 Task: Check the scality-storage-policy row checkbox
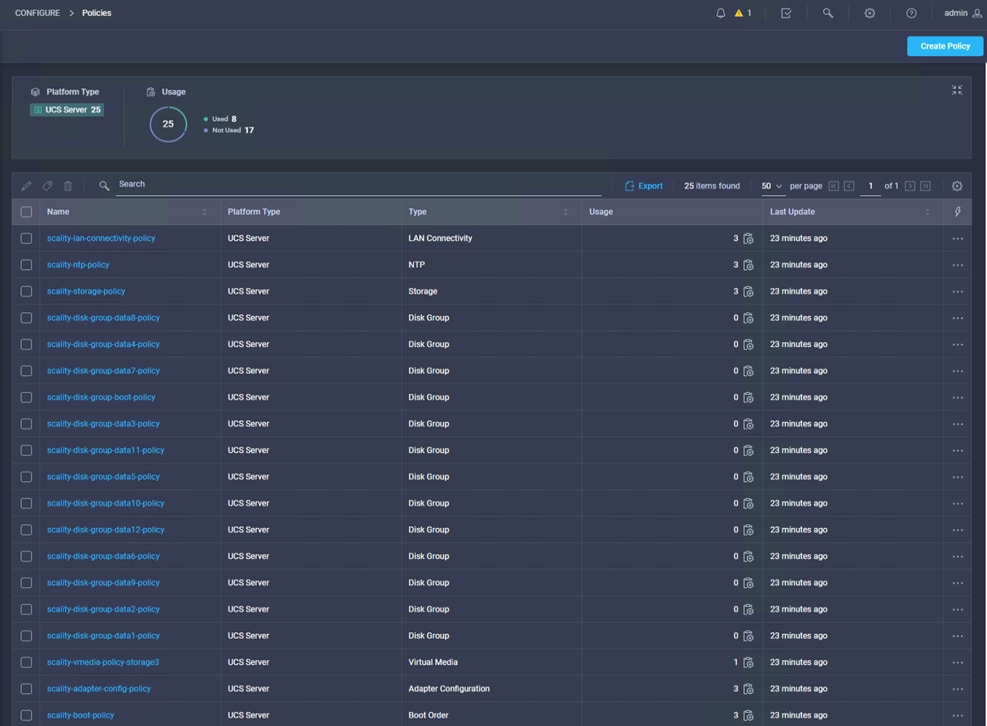26,292
